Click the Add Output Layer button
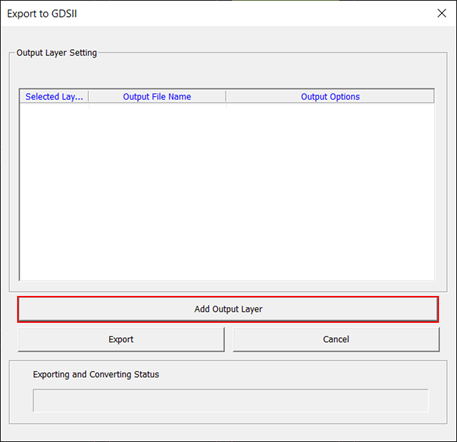The width and height of the screenshot is (457, 442). click(228, 309)
